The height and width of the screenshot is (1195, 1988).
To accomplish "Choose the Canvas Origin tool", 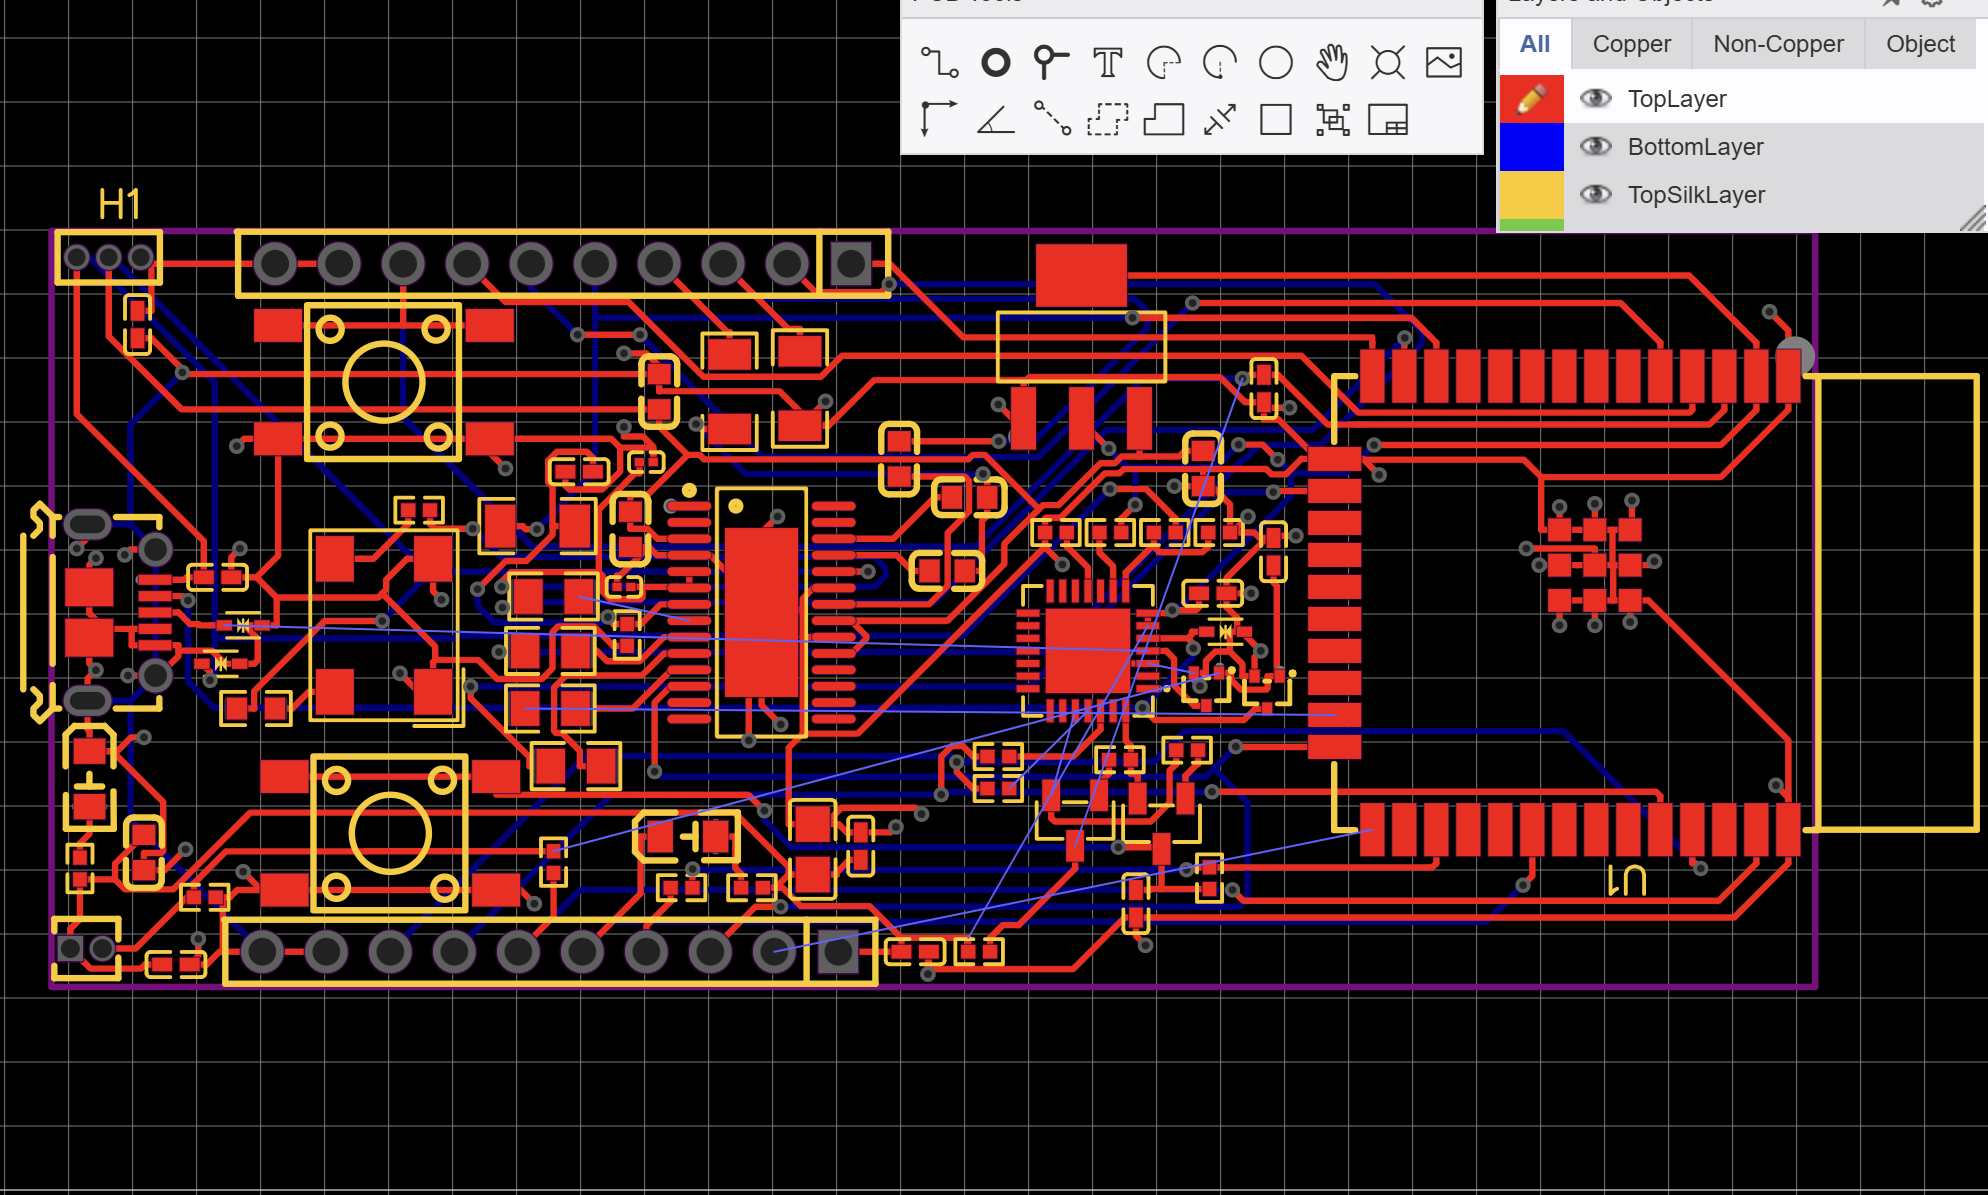I will [x=939, y=119].
